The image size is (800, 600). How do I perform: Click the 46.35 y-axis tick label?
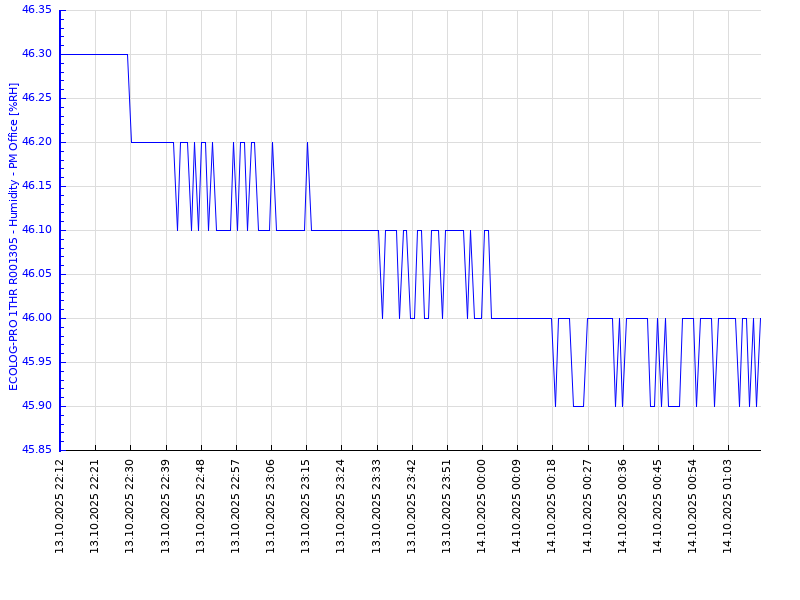(36, 10)
